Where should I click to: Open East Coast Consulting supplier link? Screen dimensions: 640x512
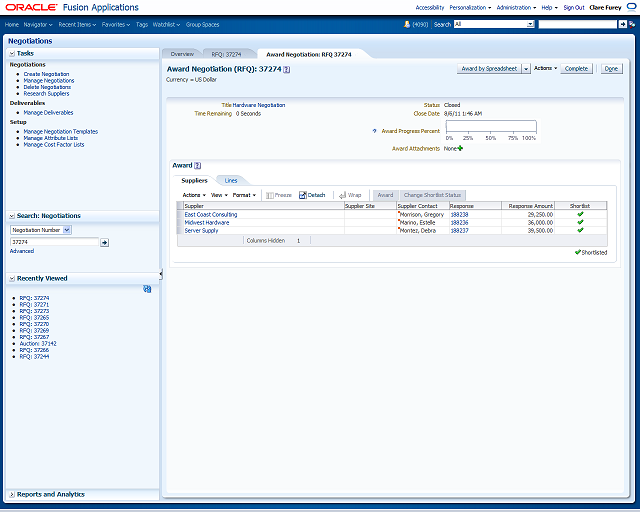point(211,214)
